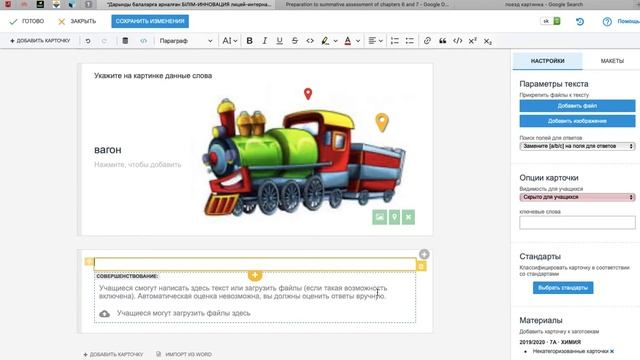Click ДОБАВИТЬ КАРТОЧКУ at the bottom
This screenshot has height=360, width=640.
113,354
